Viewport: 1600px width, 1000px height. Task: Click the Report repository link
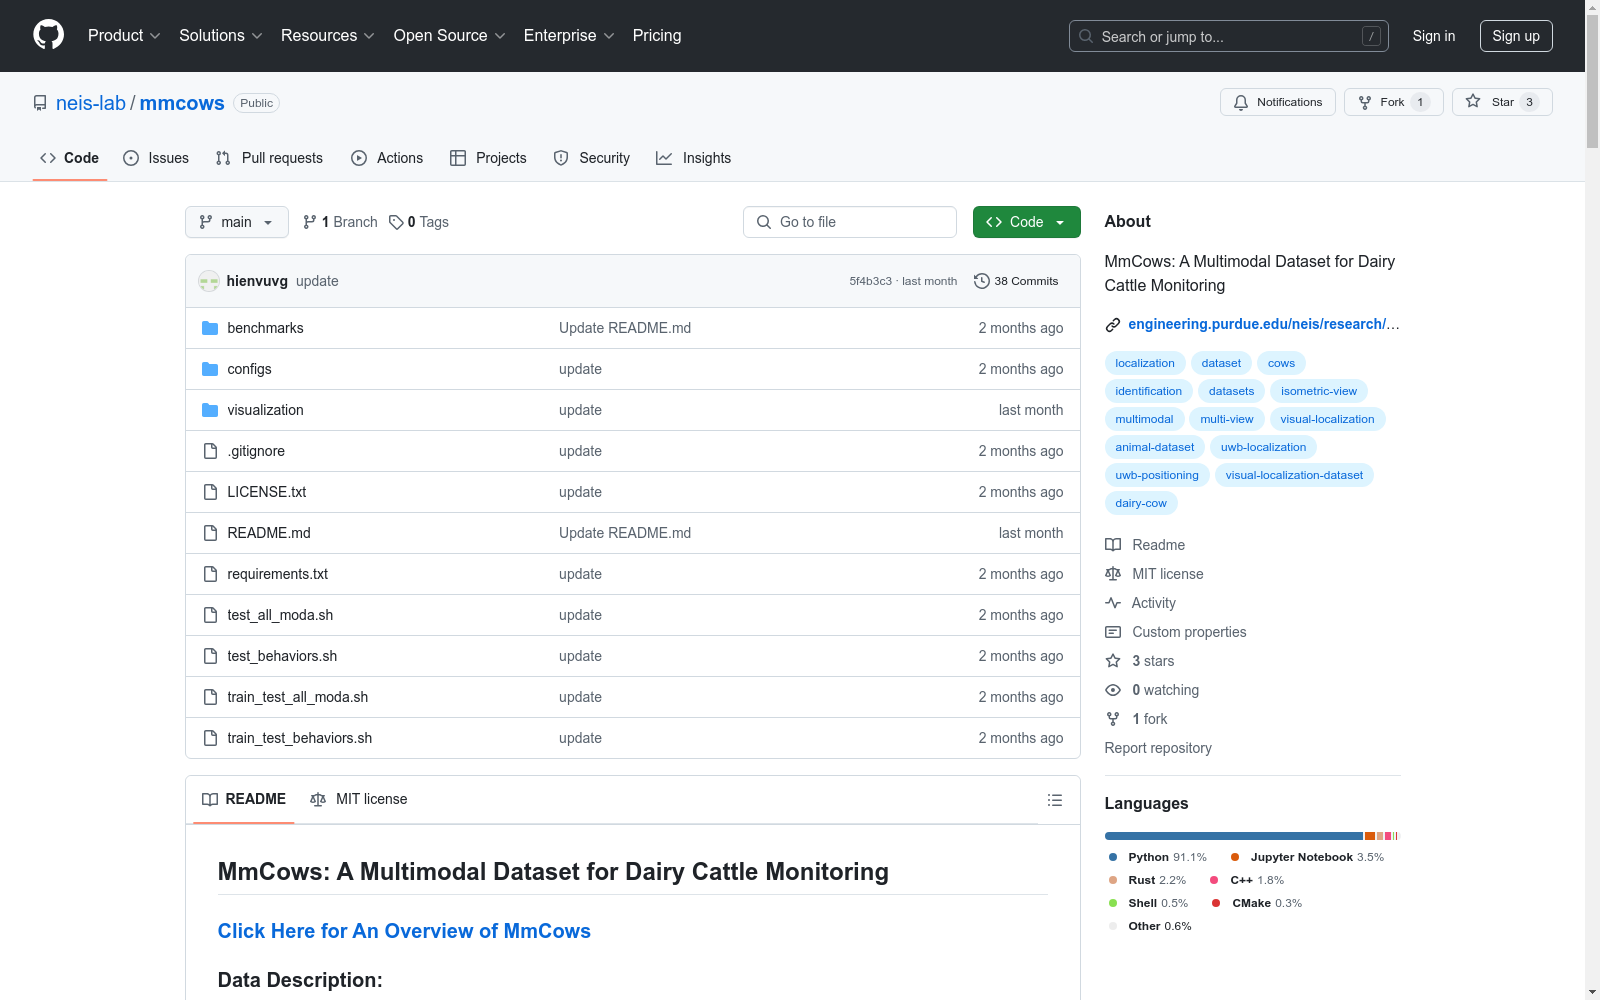tap(1158, 748)
